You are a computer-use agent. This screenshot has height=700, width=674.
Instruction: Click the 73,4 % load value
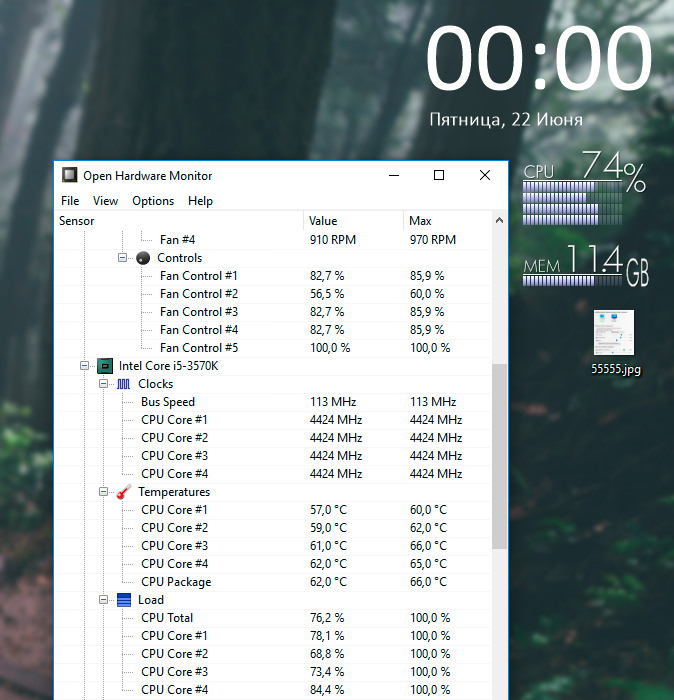click(x=327, y=672)
